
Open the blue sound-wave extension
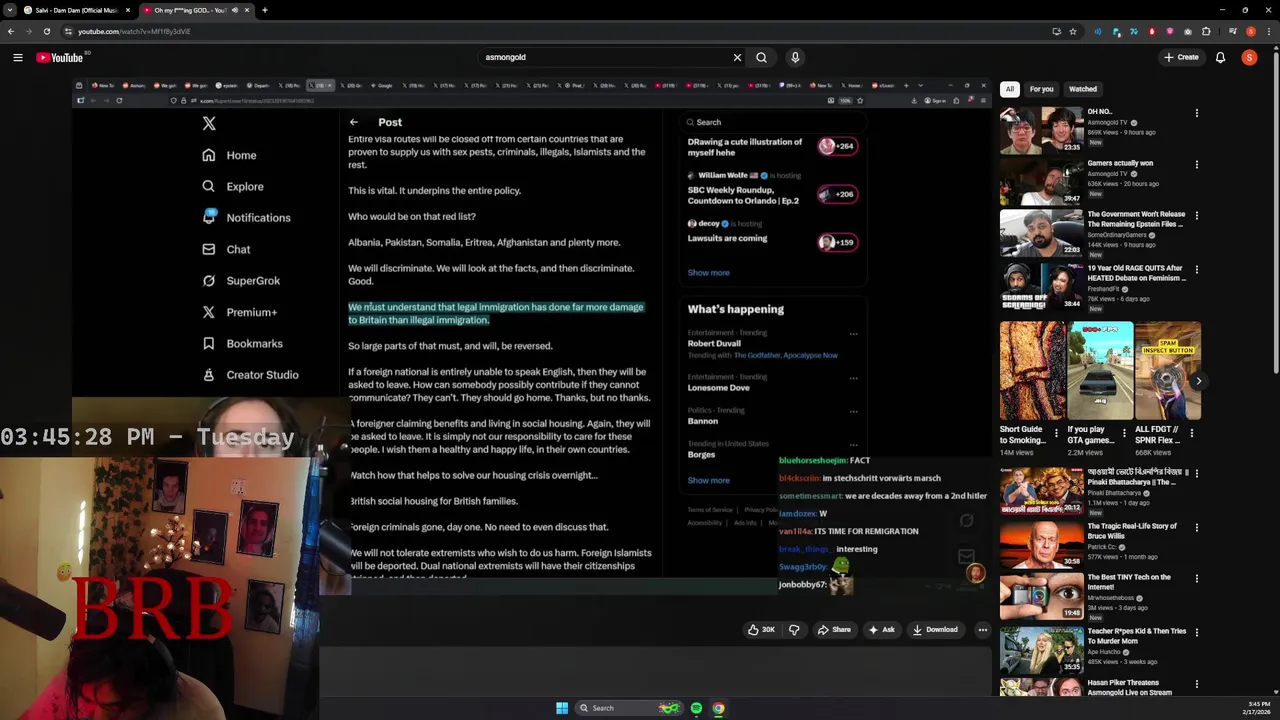tap(1098, 31)
